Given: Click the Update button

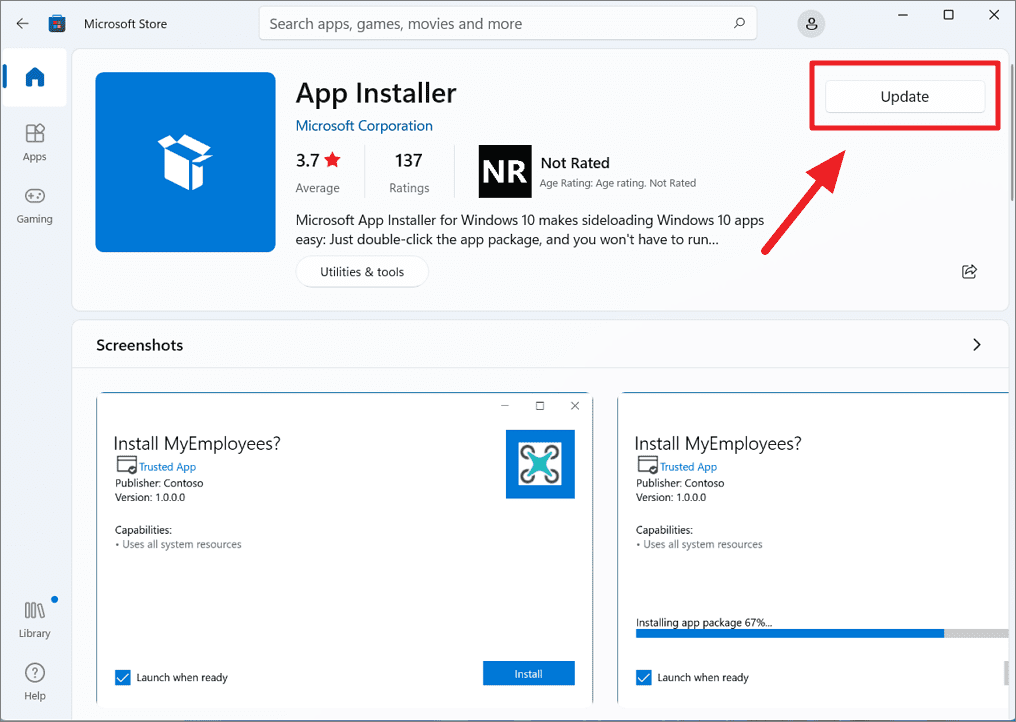Looking at the screenshot, I should 905,97.
